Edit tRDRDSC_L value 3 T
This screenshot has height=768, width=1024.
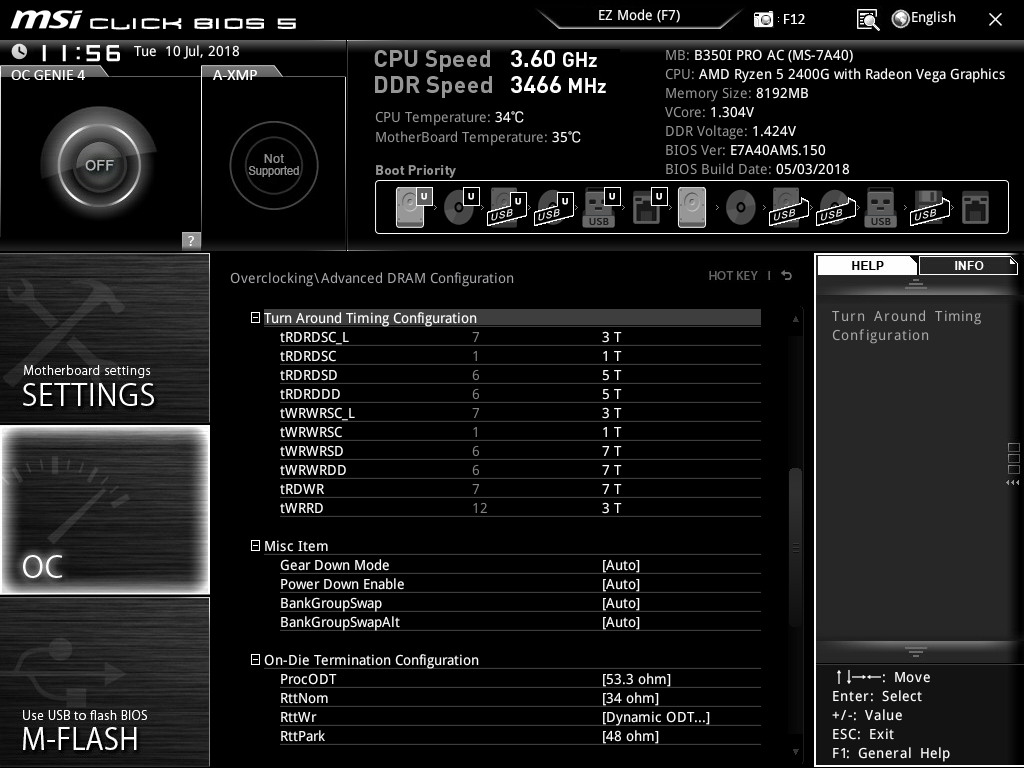[x=611, y=337]
